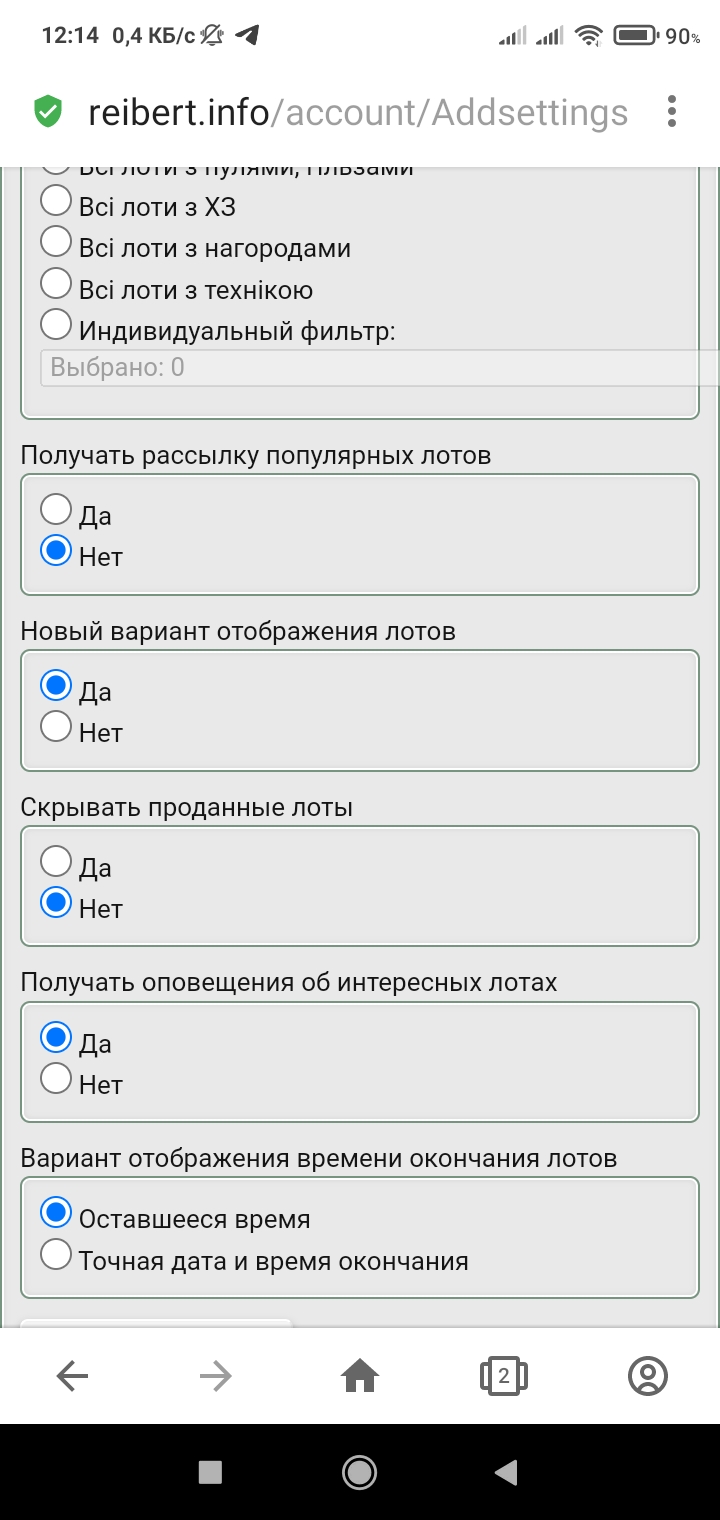Choose "Точная дата и время окончания" option
The width and height of the screenshot is (720, 1520).
(56, 1254)
